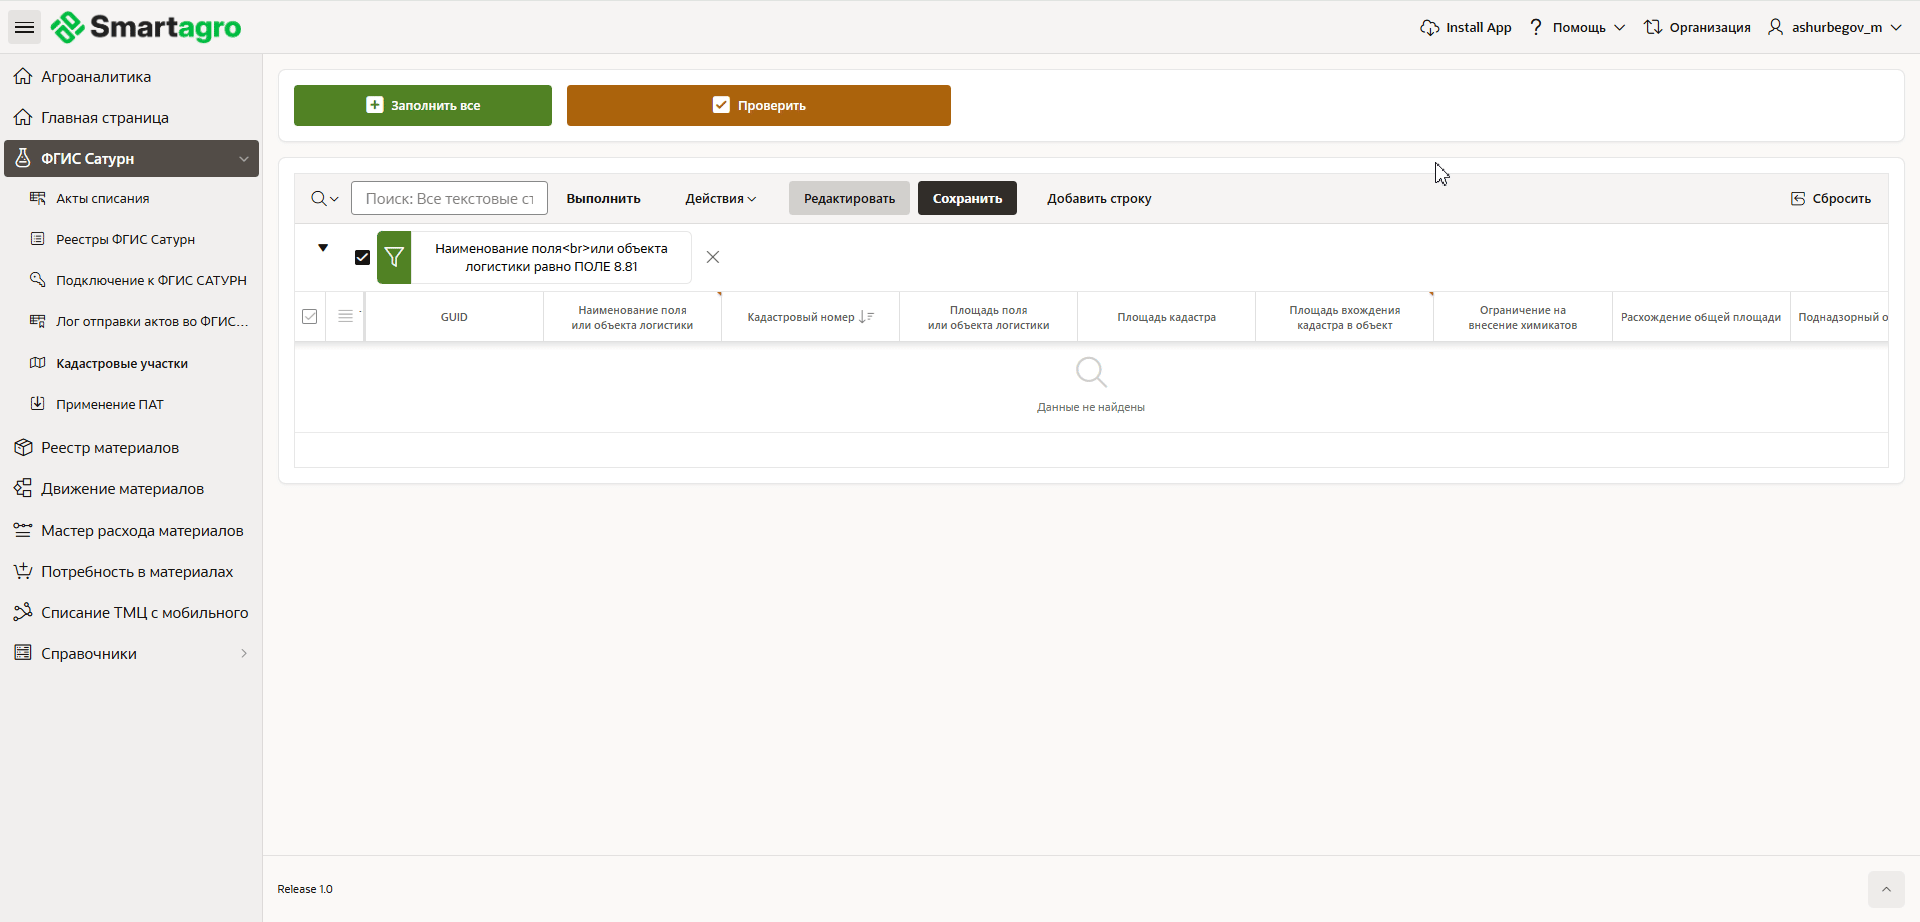The image size is (1920, 922).
Task: Click the Smartagro logo
Action: point(146,27)
